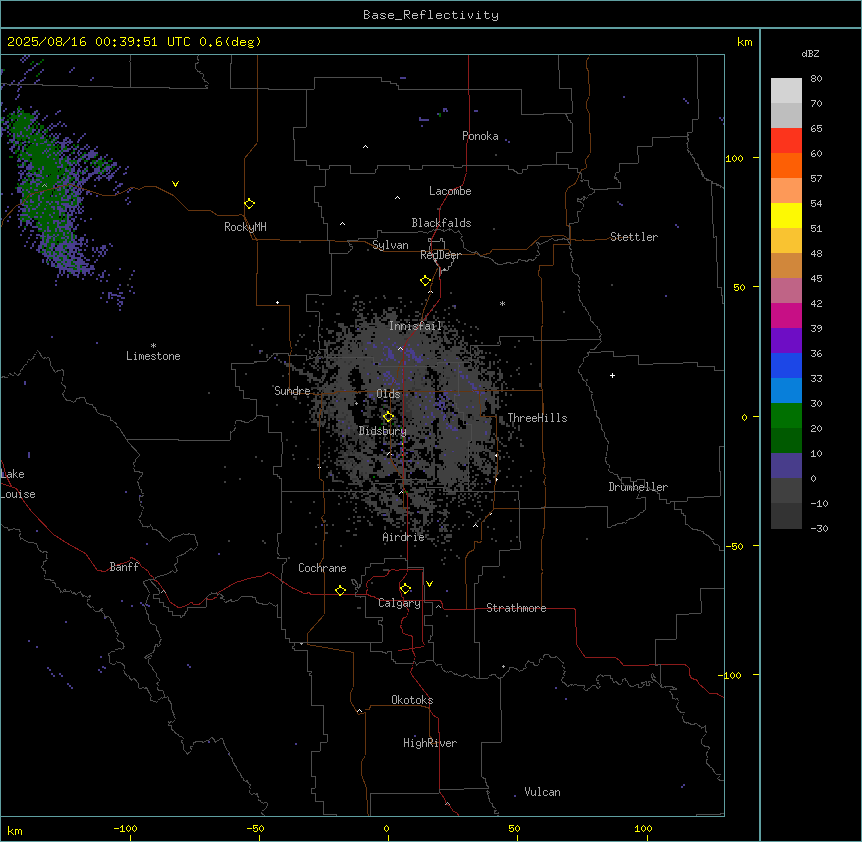Select the Vulcan label
This screenshot has height=842, width=862.
tap(543, 792)
